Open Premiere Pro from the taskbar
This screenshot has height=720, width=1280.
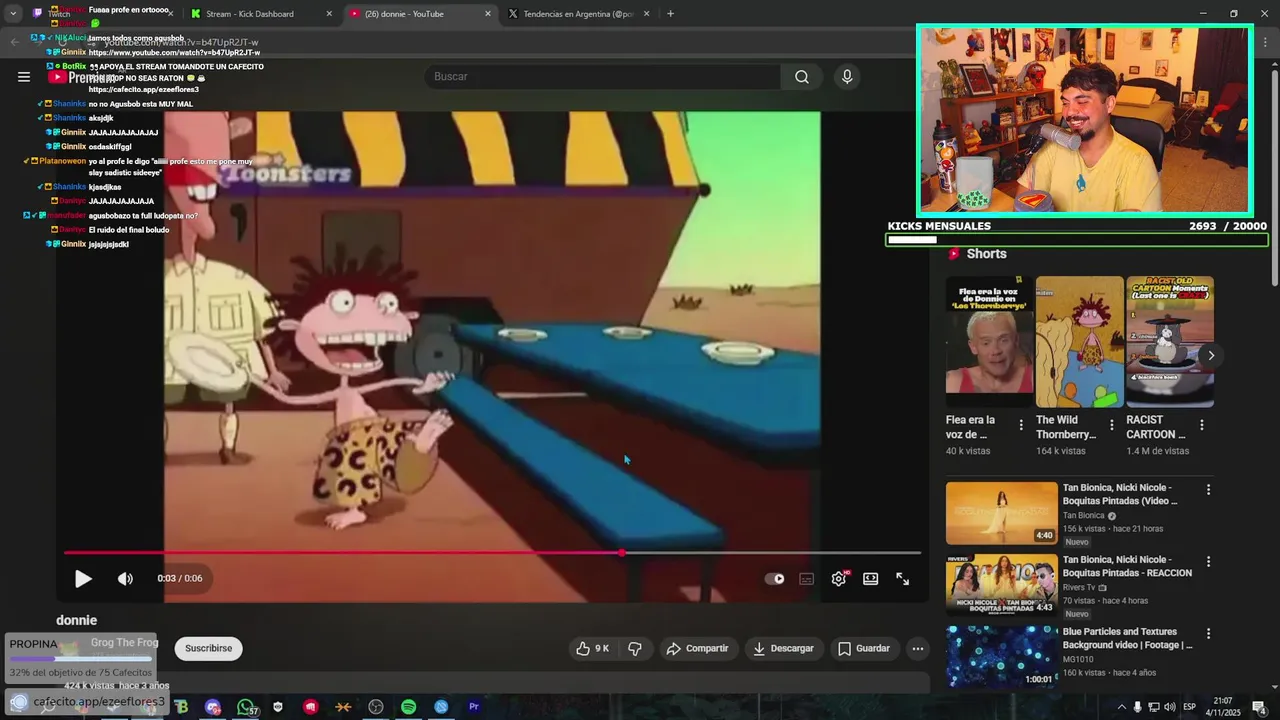pos(474,707)
